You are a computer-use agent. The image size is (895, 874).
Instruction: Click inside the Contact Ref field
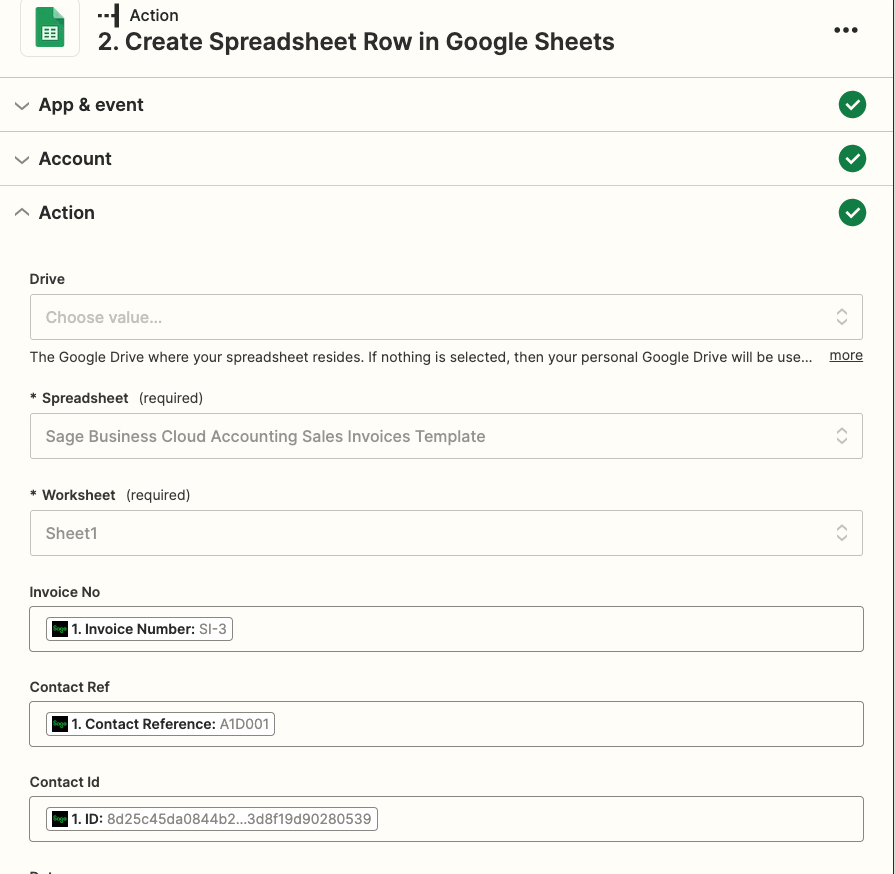pyautogui.click(x=446, y=724)
